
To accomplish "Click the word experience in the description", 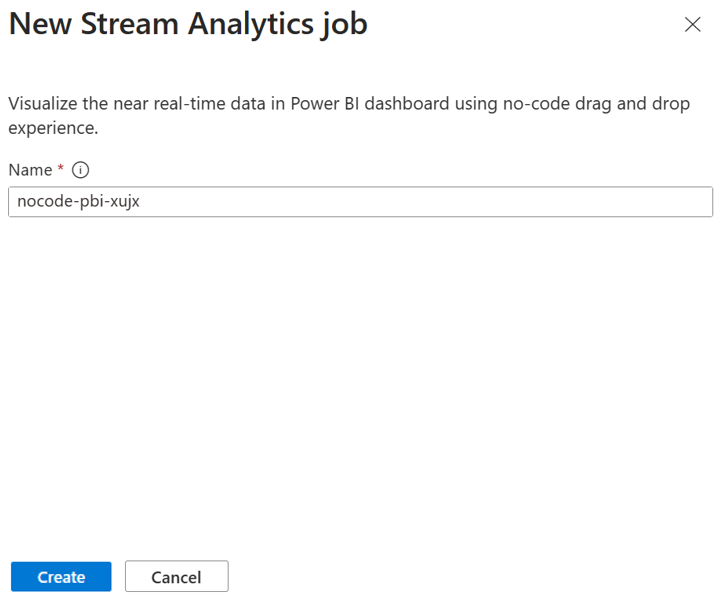I will click(52, 128).
